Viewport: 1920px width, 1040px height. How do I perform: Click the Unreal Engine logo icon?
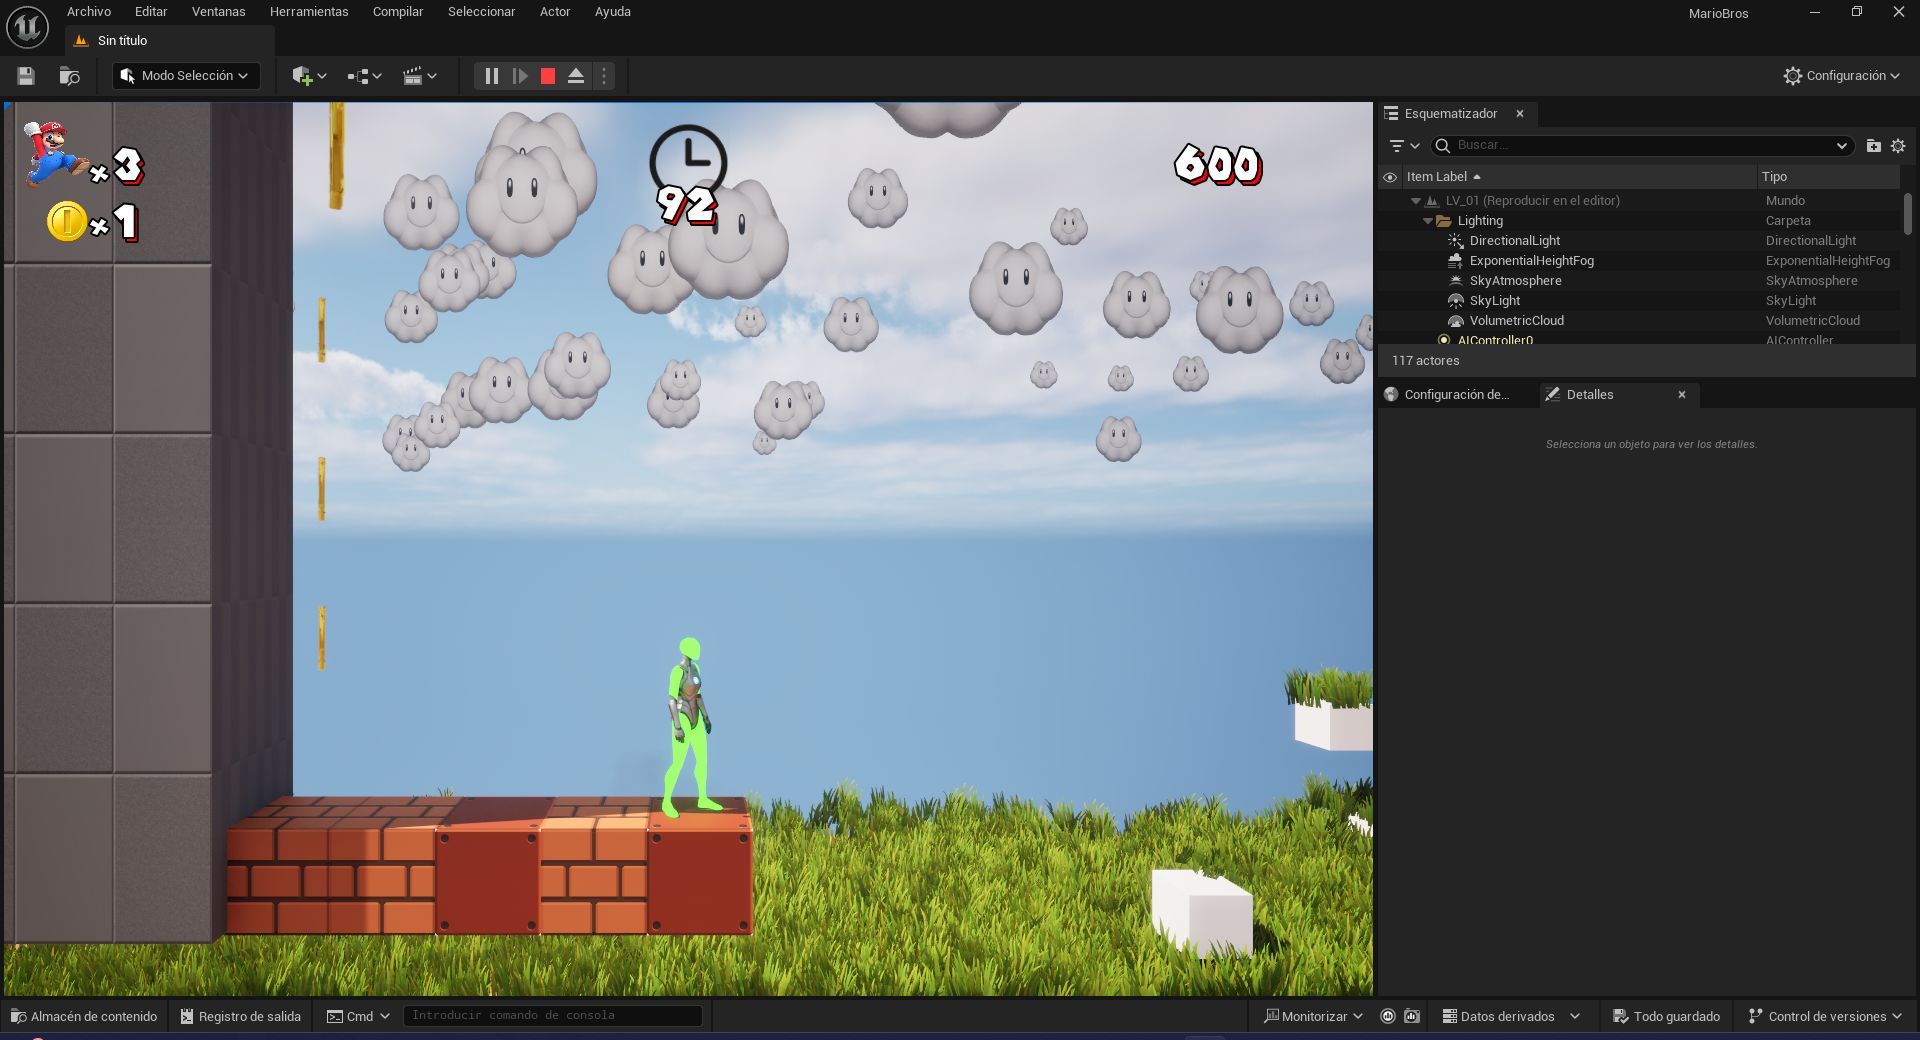27,27
